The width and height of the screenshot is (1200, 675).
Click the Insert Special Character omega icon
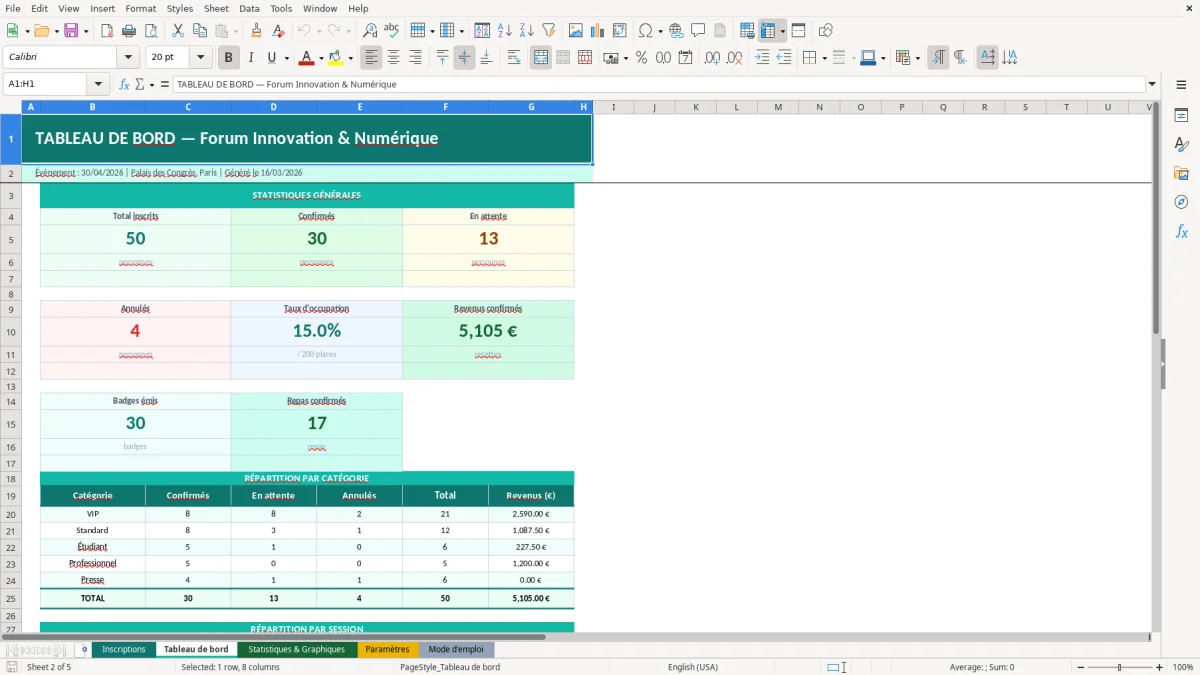[x=645, y=31]
